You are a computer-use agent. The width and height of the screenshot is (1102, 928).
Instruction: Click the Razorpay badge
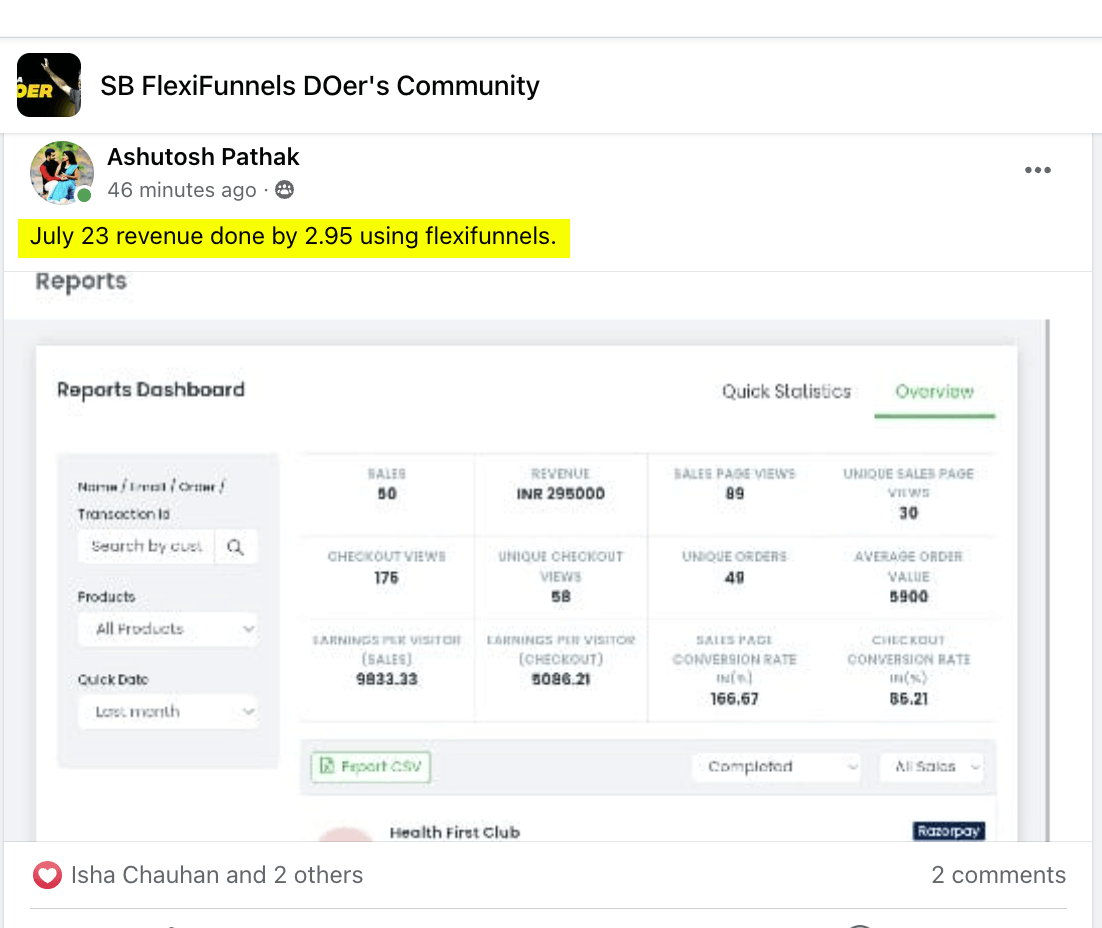tap(948, 831)
